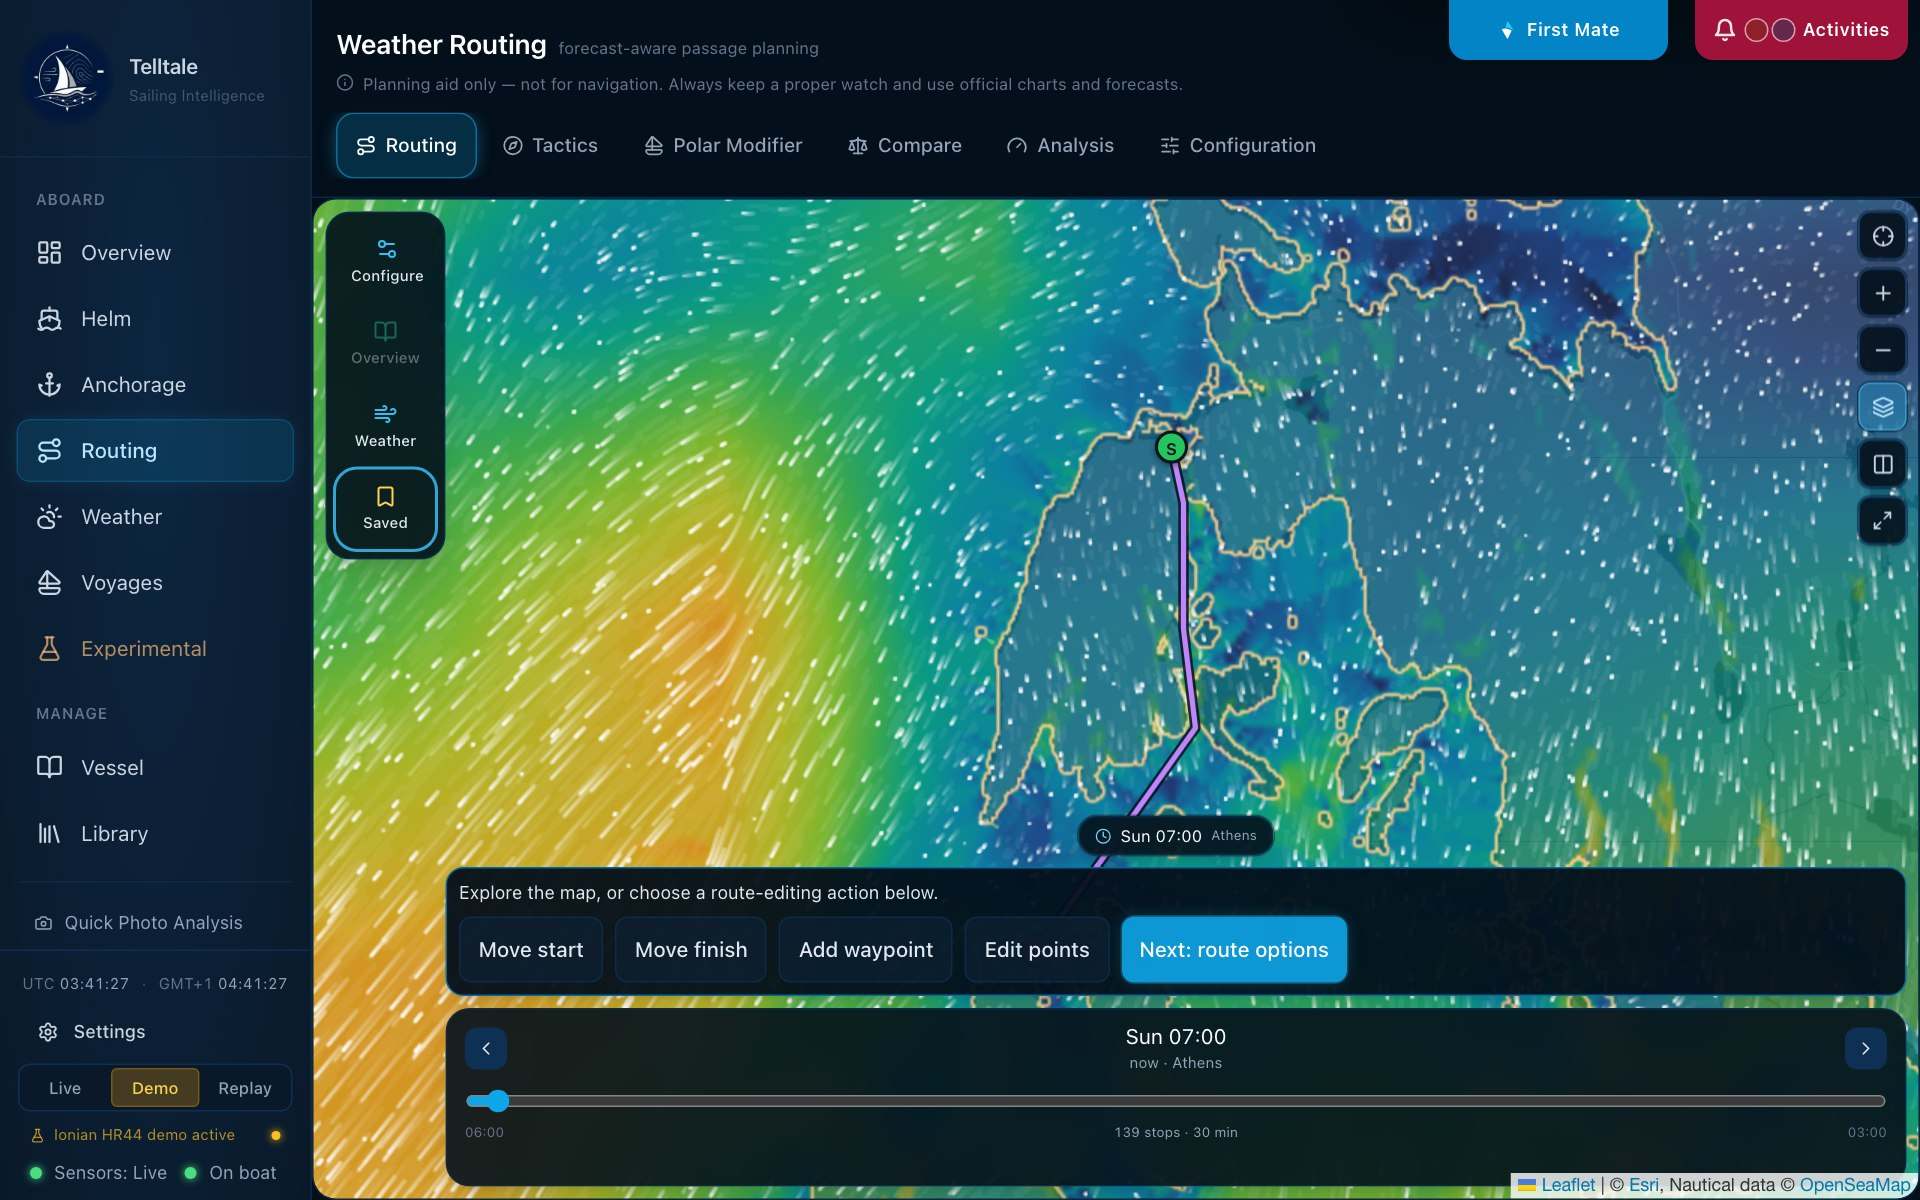The width and height of the screenshot is (1920, 1200).
Task: Open the Weather panel in map sidebar
Action: pos(385,426)
